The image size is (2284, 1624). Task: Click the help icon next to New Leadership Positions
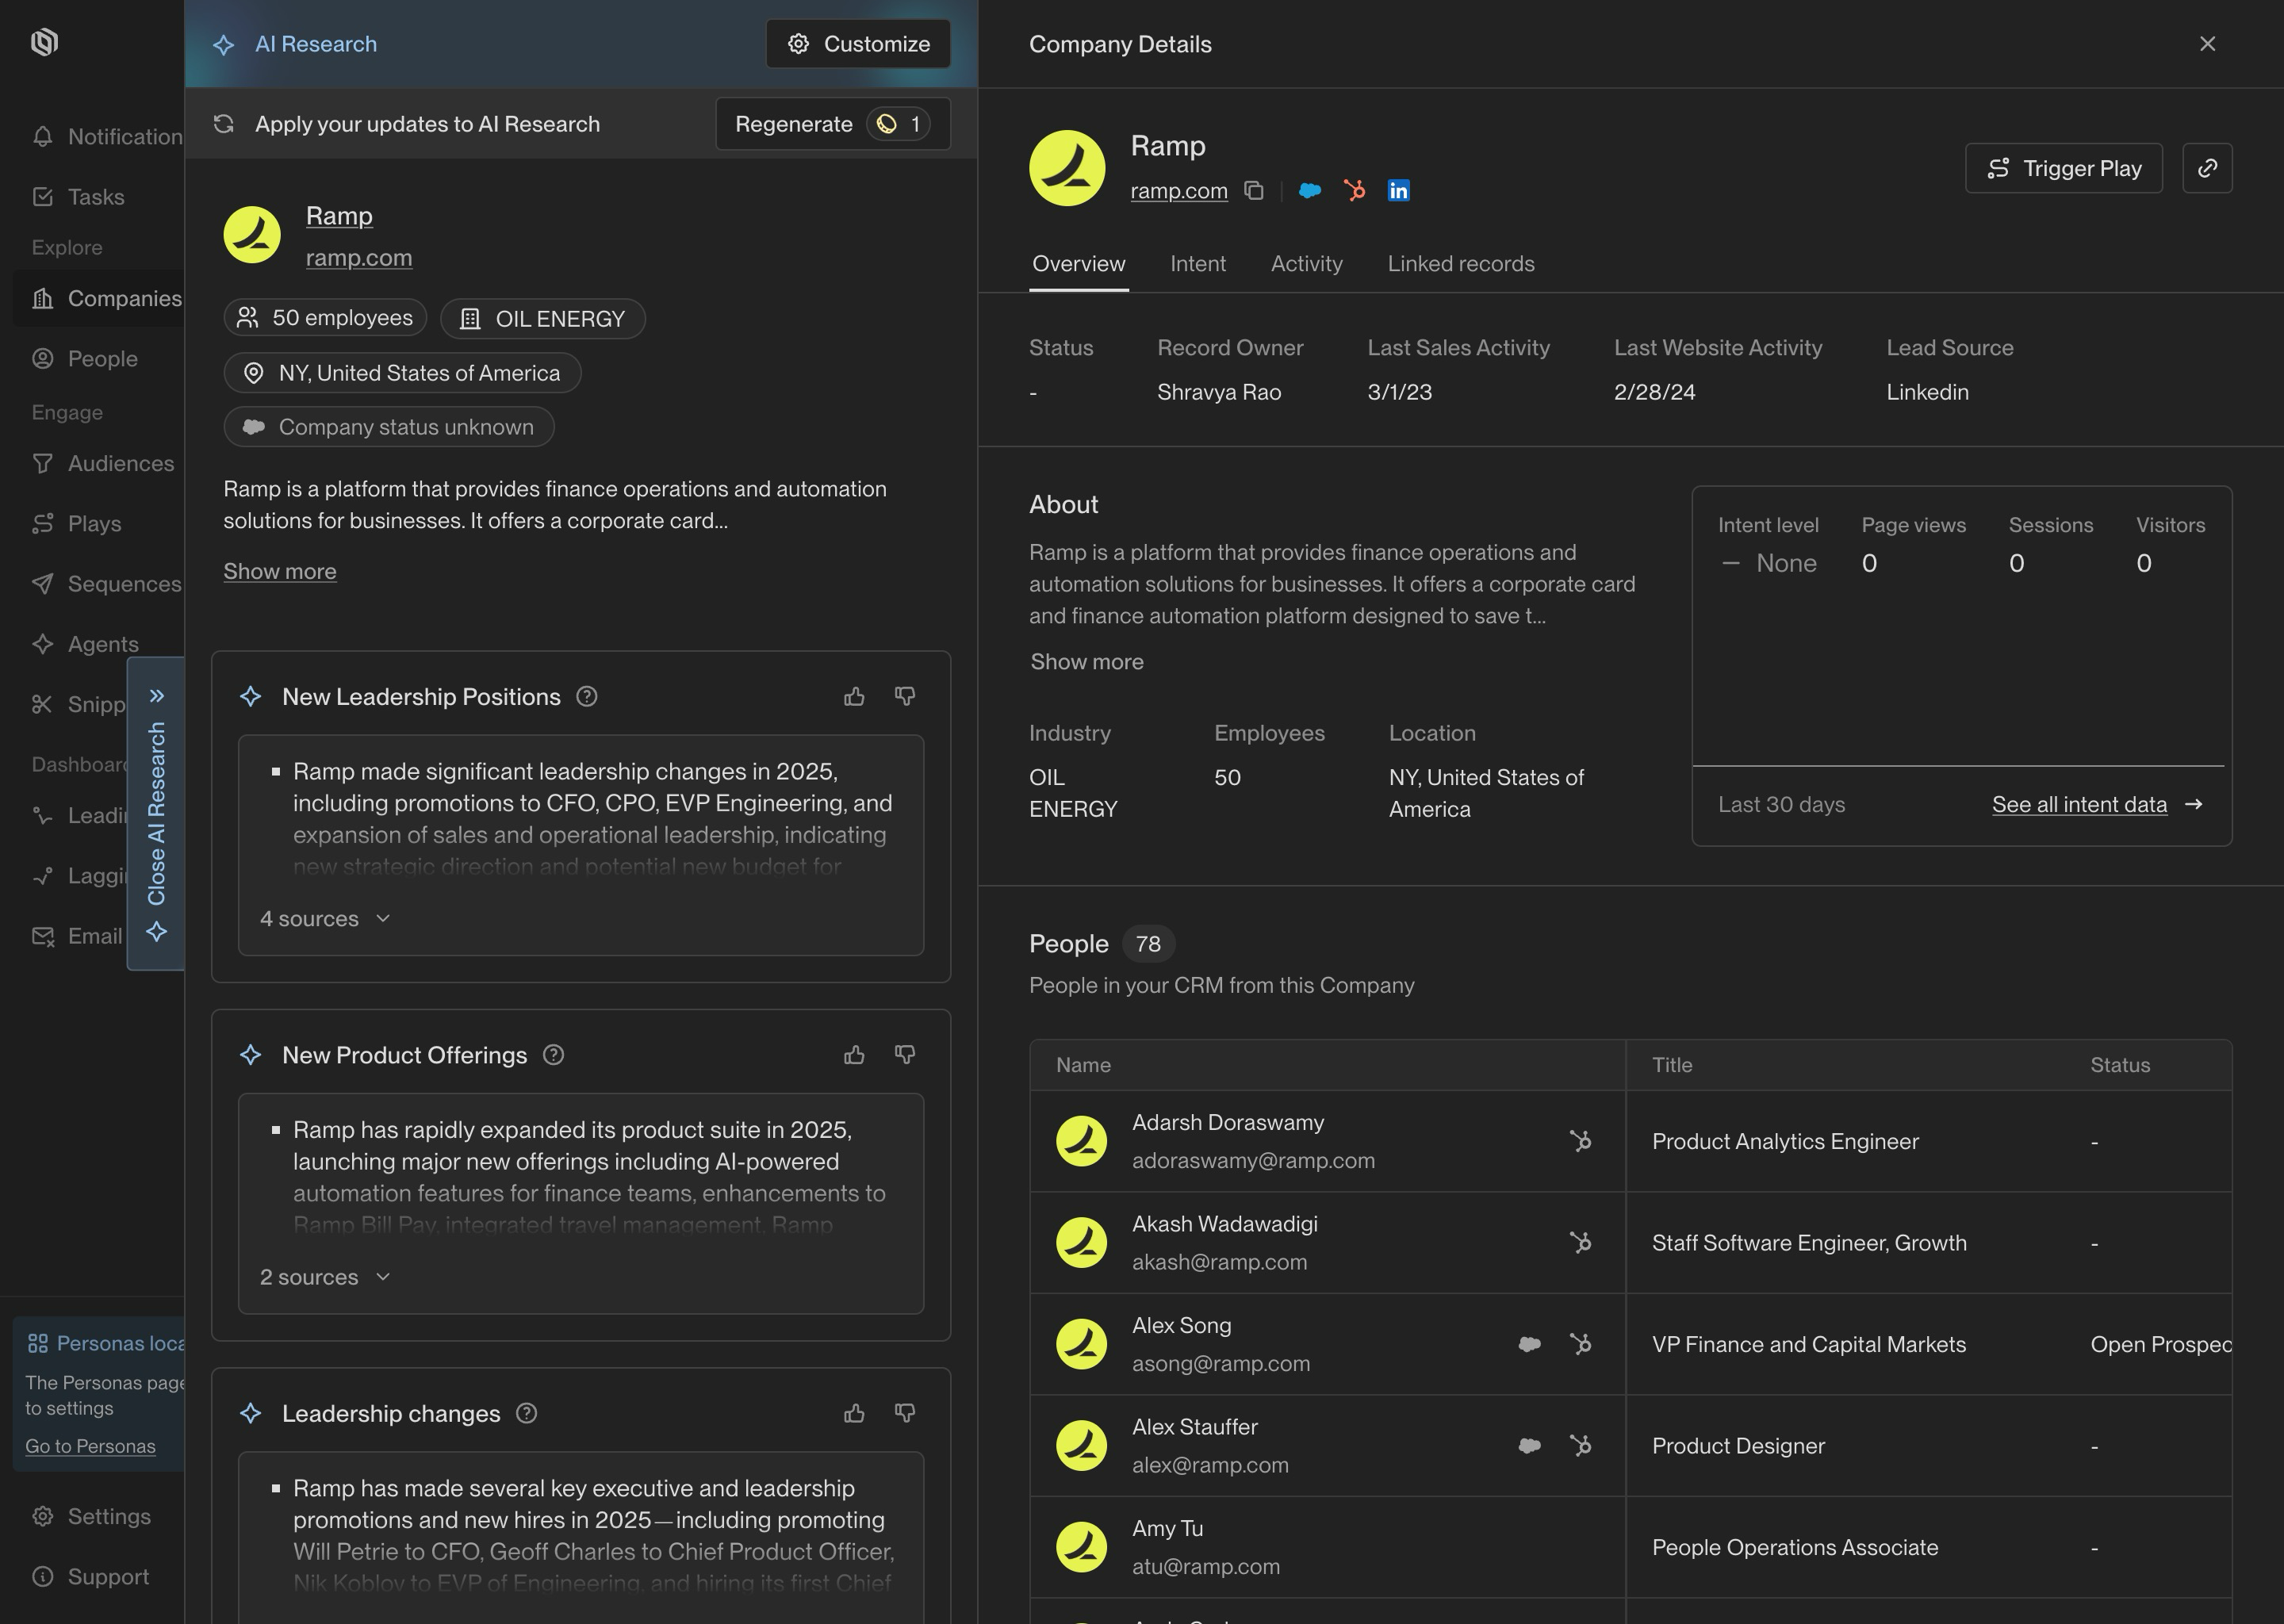click(587, 696)
